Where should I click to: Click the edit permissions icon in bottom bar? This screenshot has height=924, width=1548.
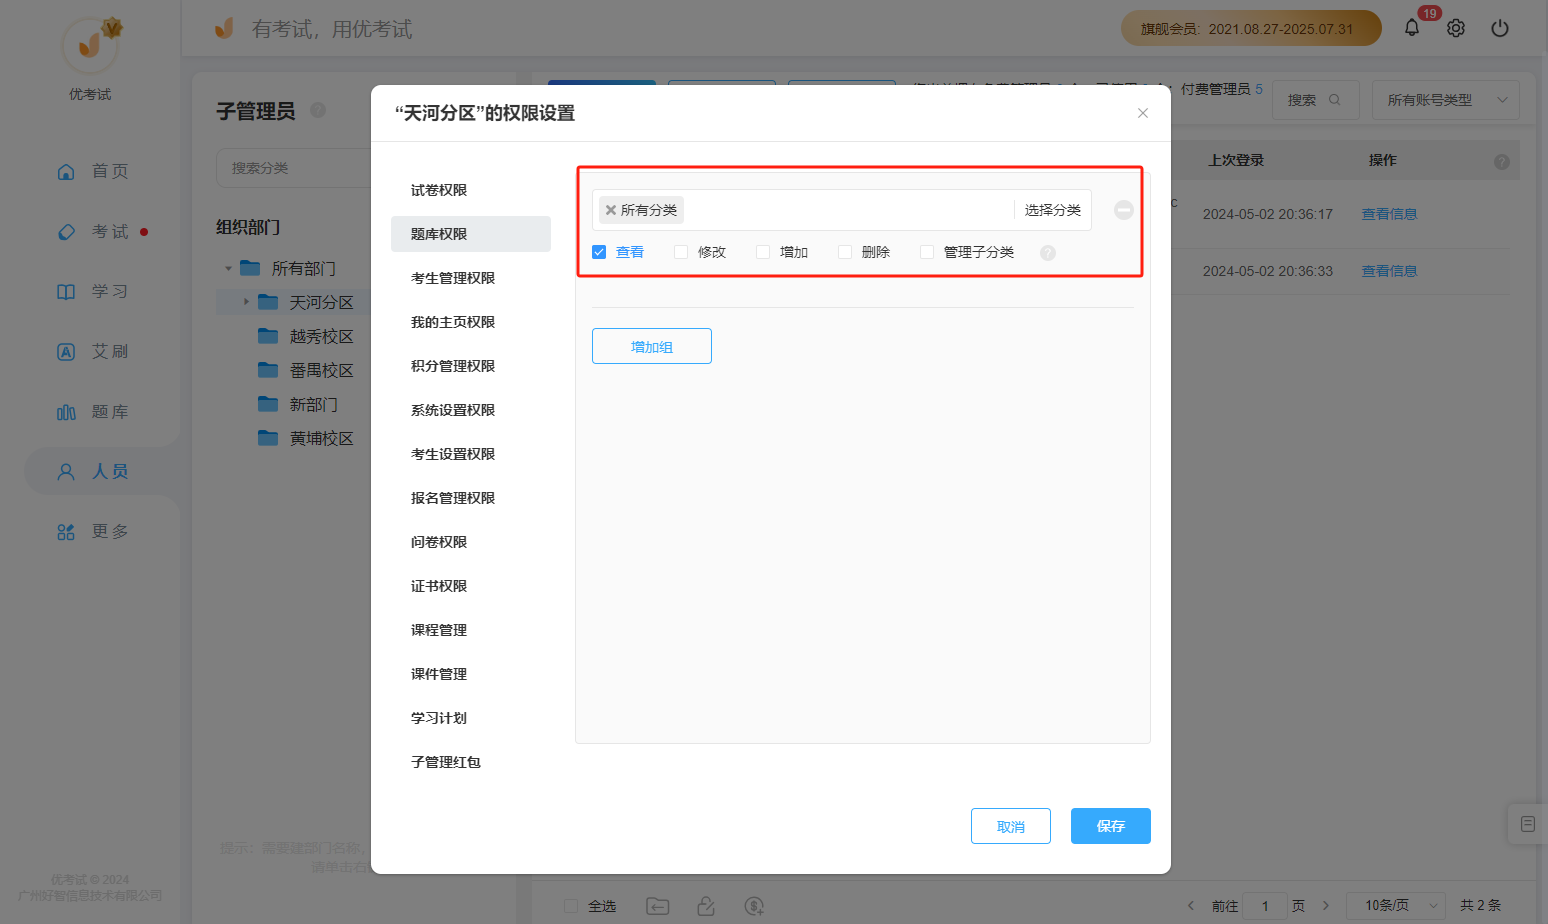coord(706,906)
